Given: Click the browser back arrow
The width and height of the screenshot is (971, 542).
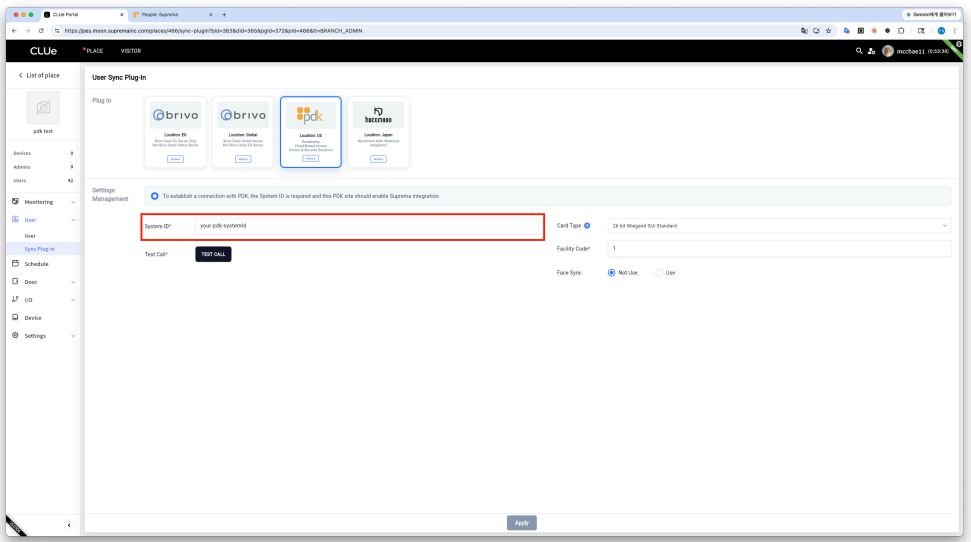Looking at the screenshot, I should pos(14,30).
